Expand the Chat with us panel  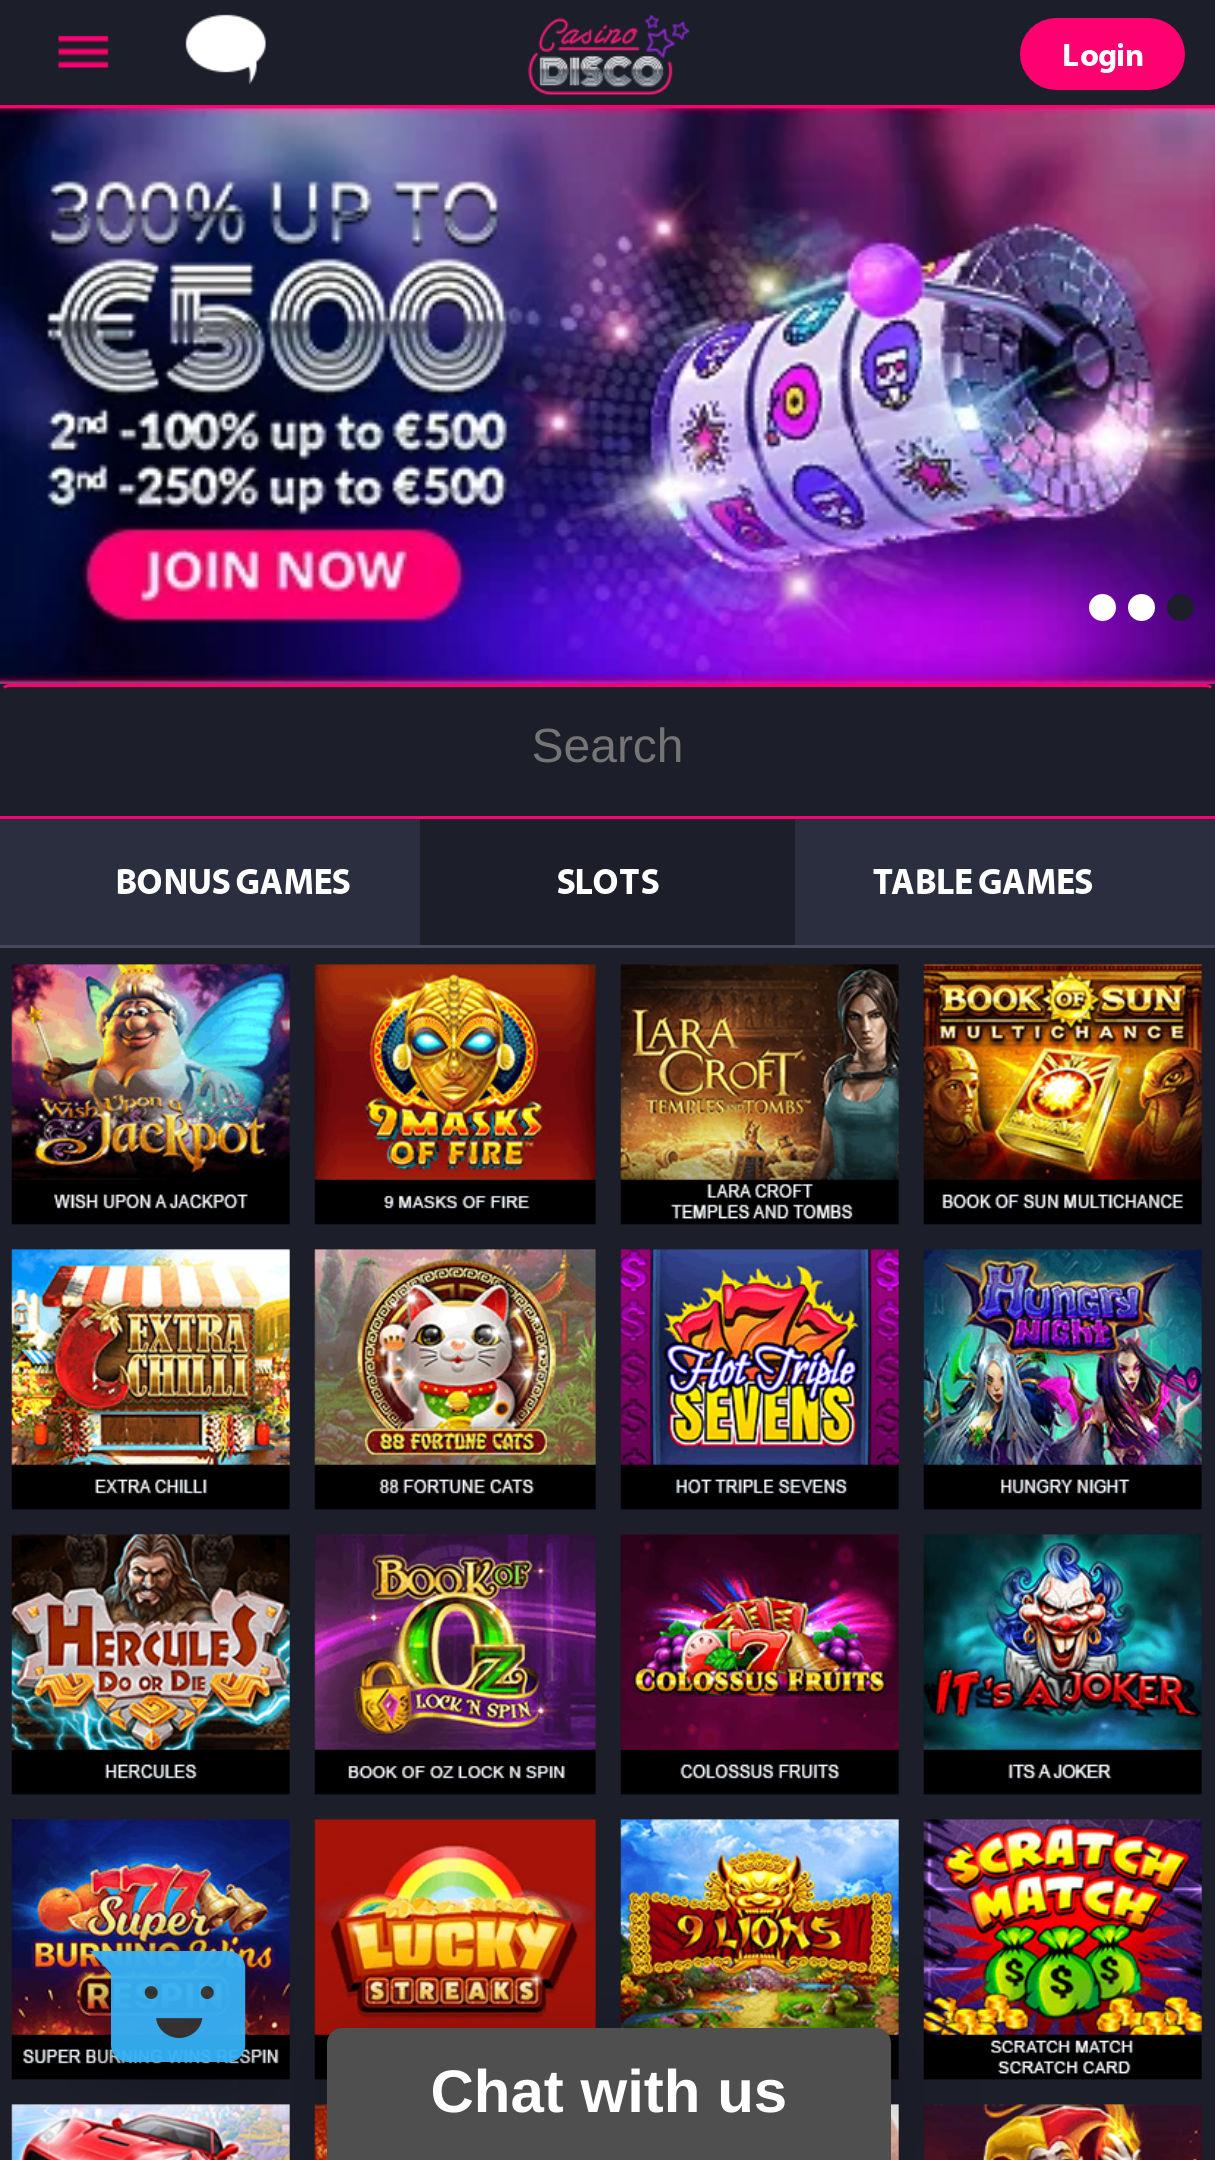[609, 2093]
